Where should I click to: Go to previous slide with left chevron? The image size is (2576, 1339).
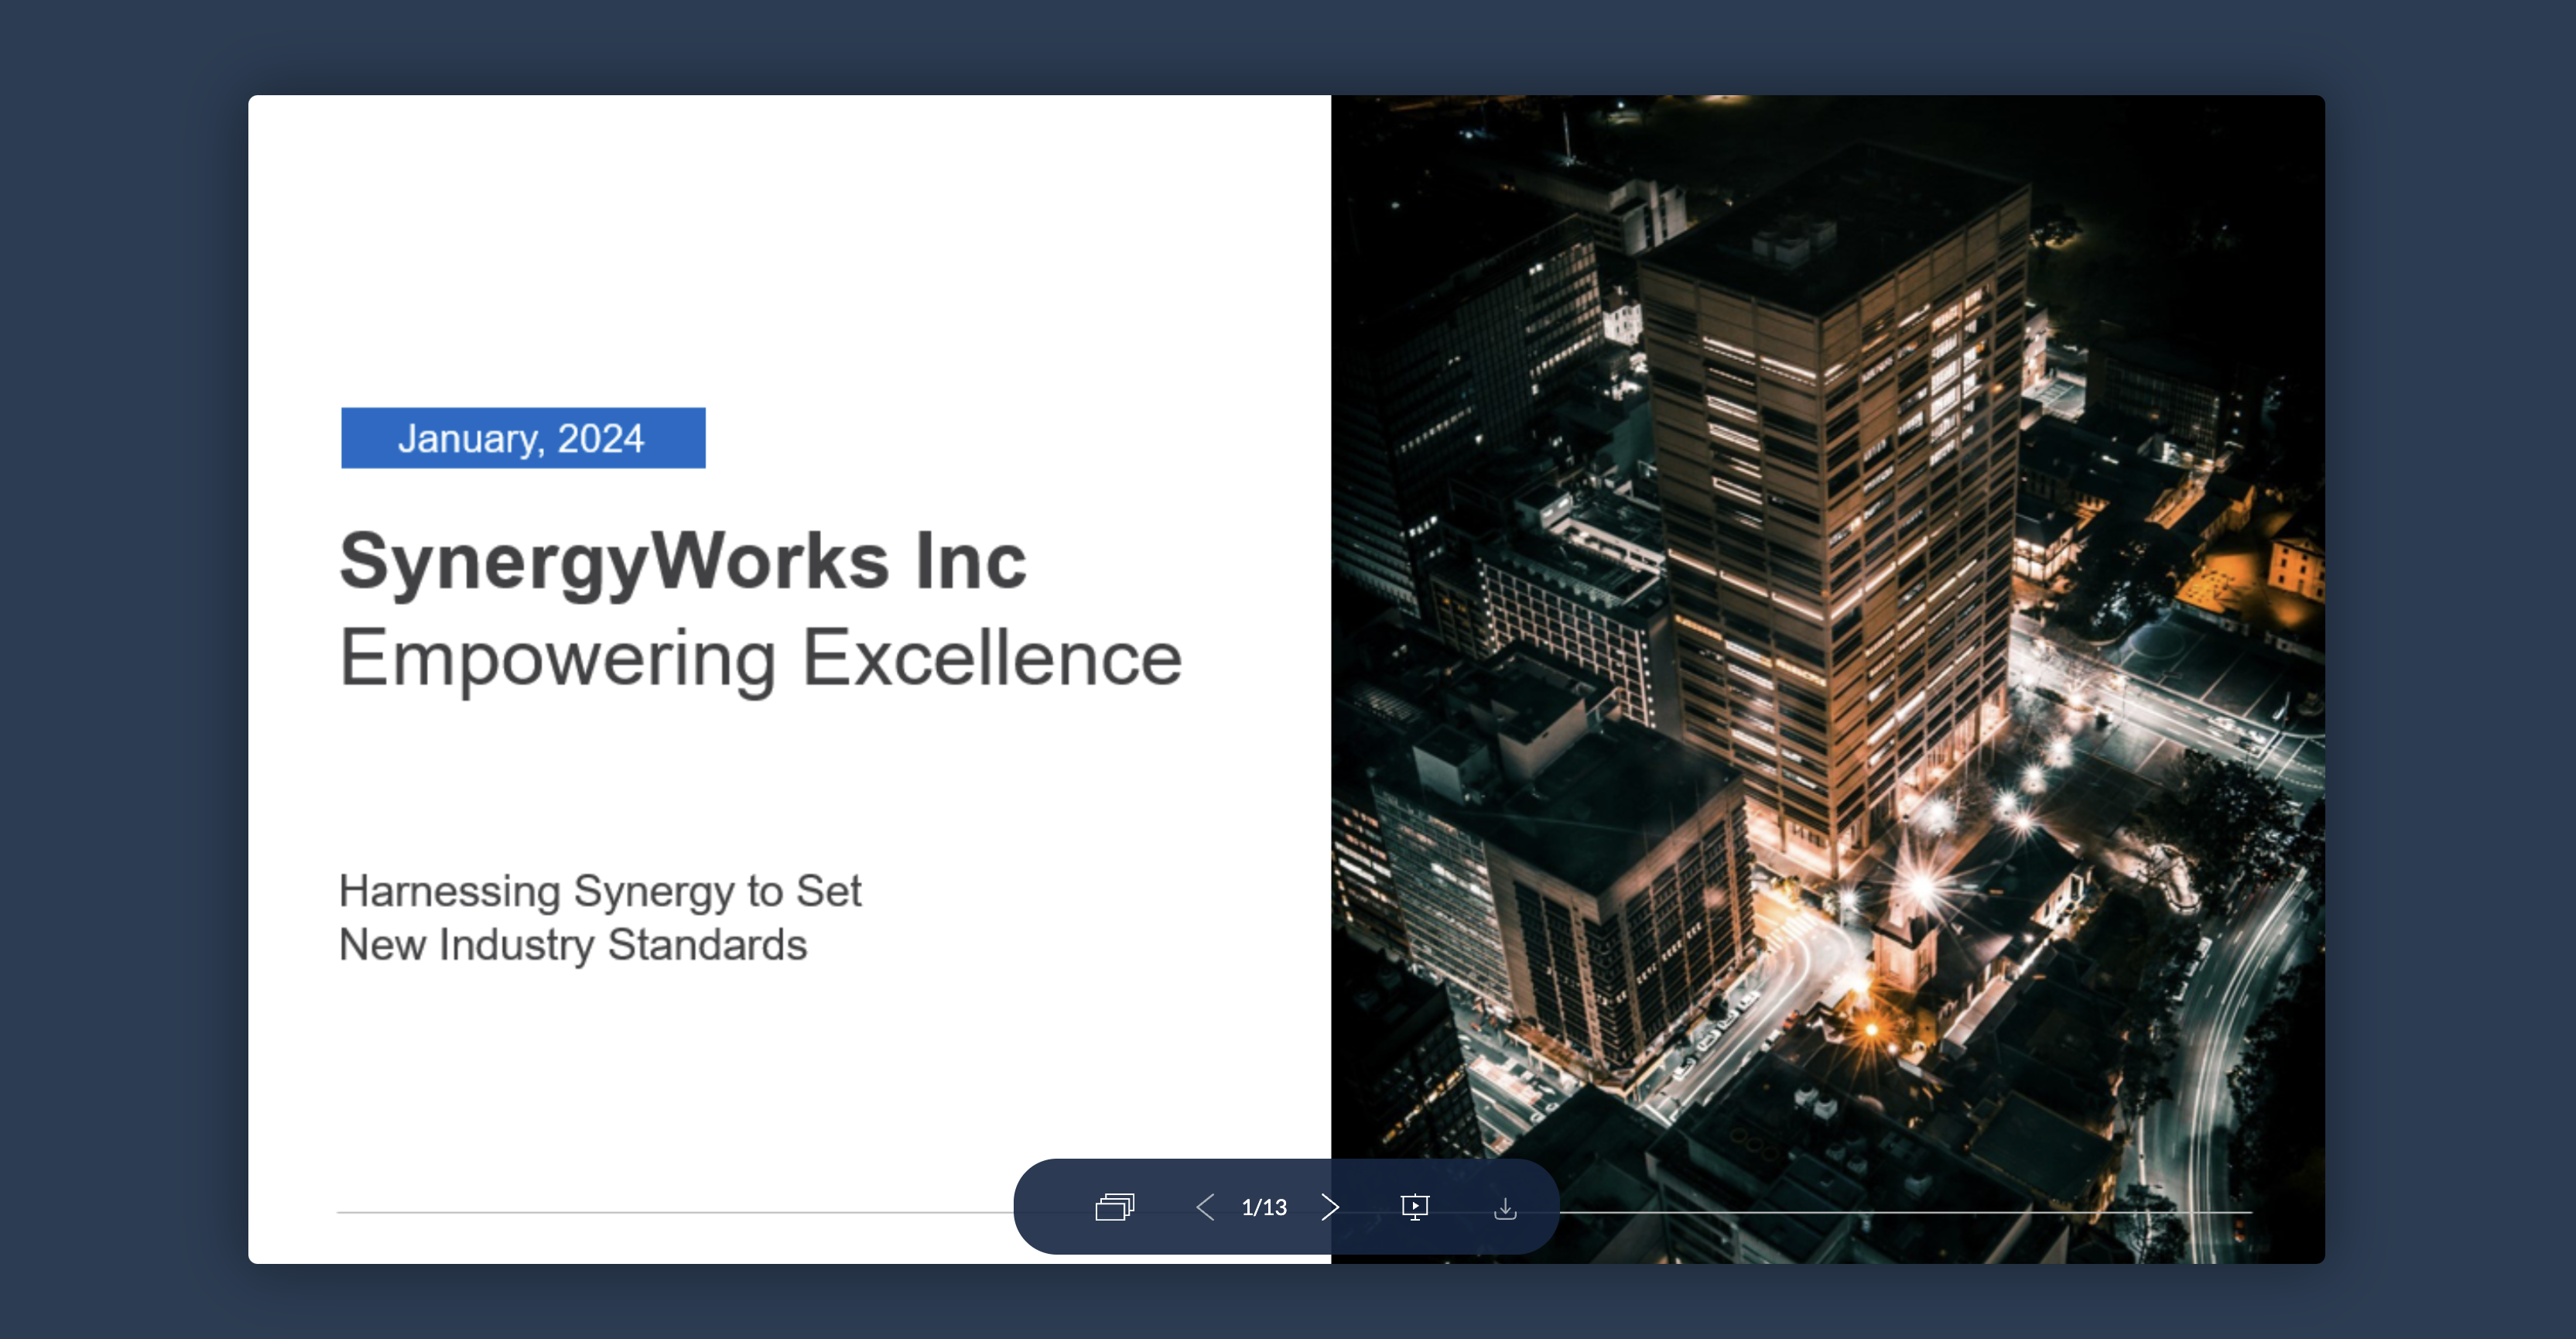click(x=1205, y=1207)
